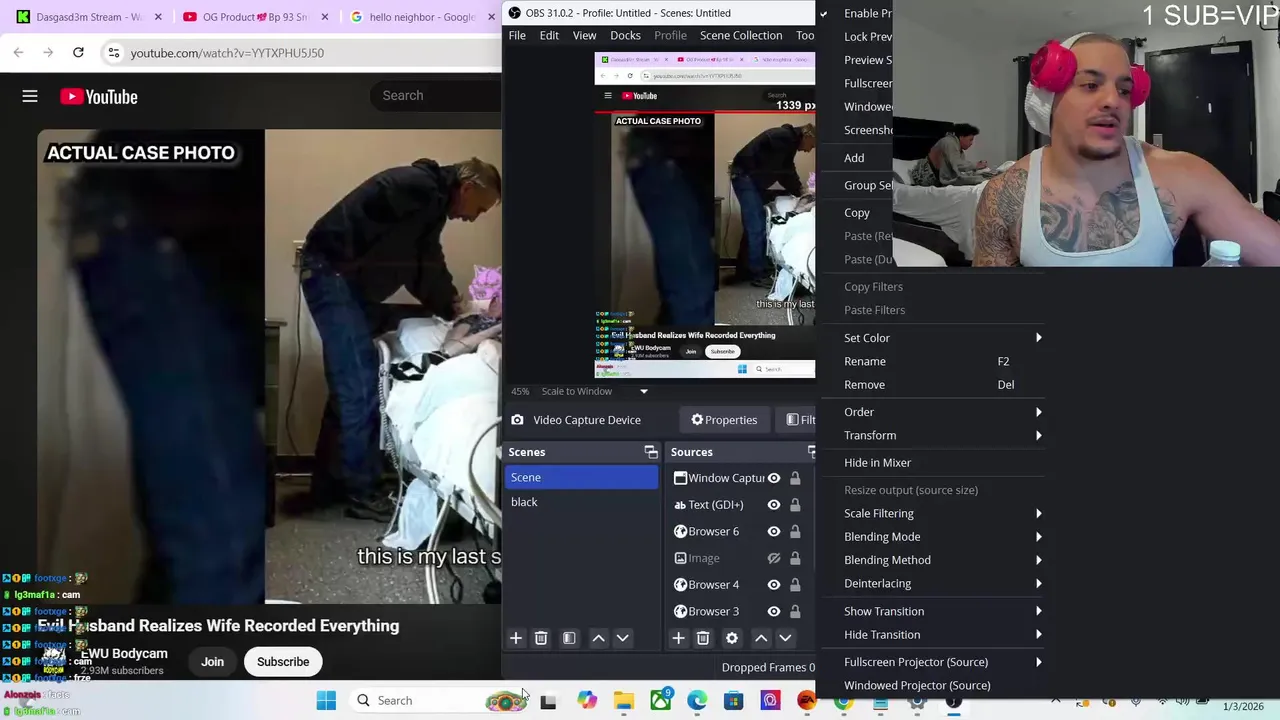Hide the Window Capture source via eye icon
Screen dimensions: 1280x720
coord(773,478)
